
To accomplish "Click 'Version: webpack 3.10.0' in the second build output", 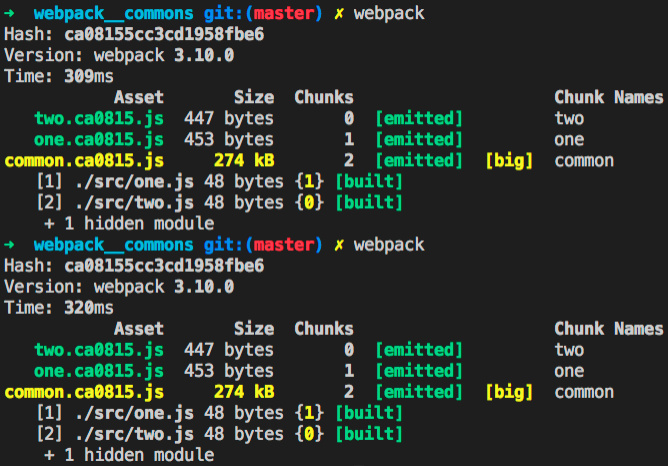I will tap(119, 287).
